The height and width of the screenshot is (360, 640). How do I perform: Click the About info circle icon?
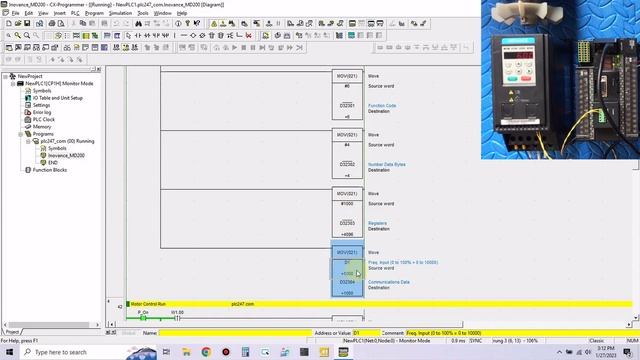coord(178,24)
